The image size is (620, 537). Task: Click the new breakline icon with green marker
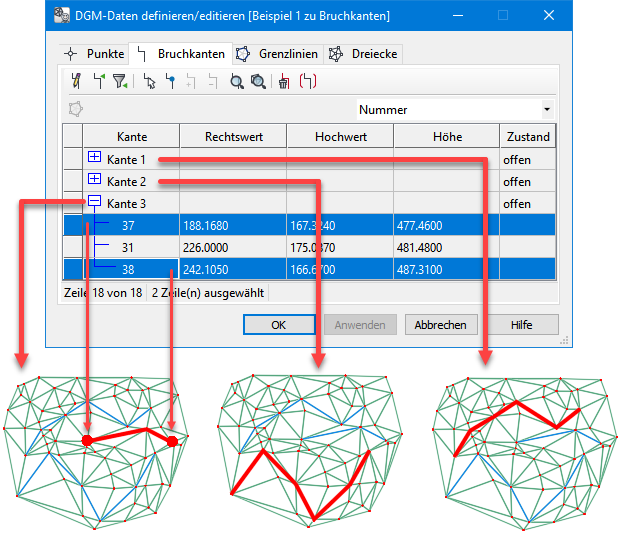pyautogui.click(x=97, y=82)
